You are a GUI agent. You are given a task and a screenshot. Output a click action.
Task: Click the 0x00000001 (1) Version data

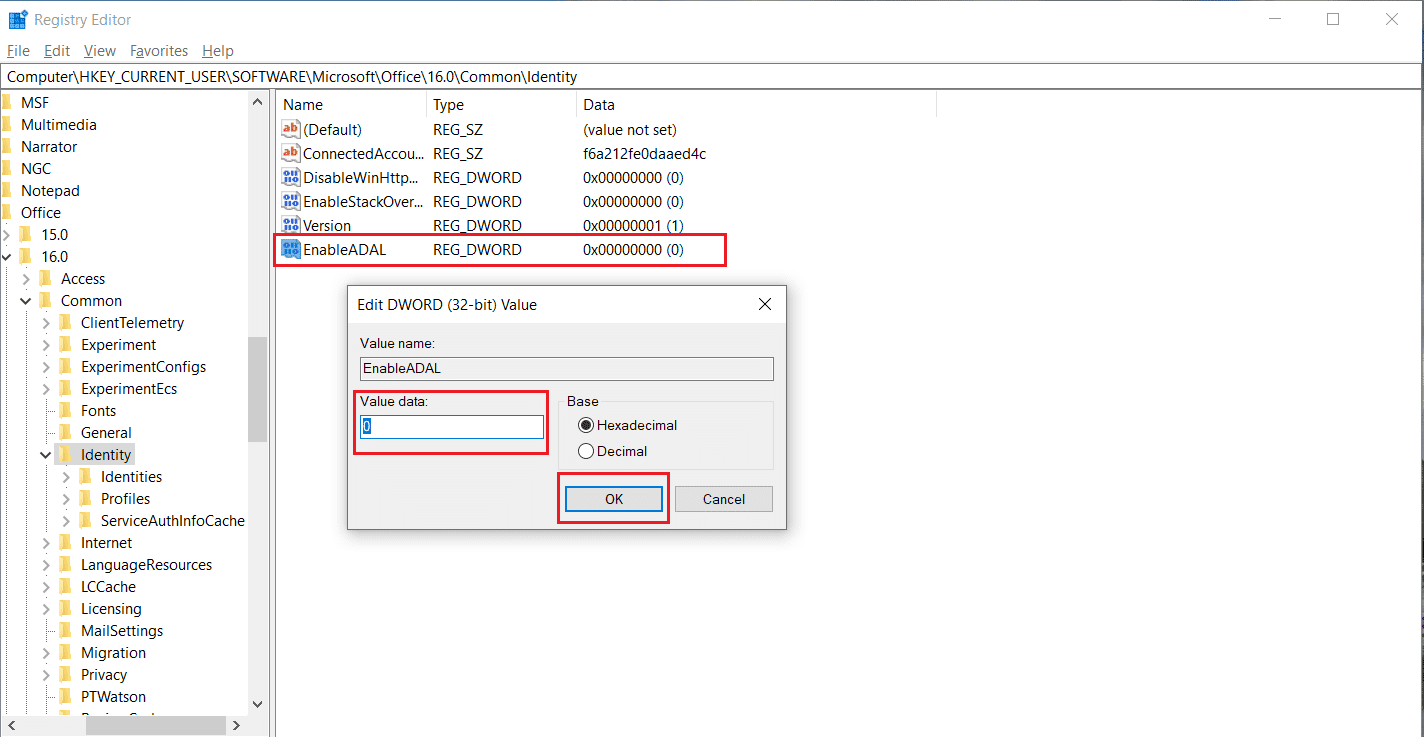[633, 225]
